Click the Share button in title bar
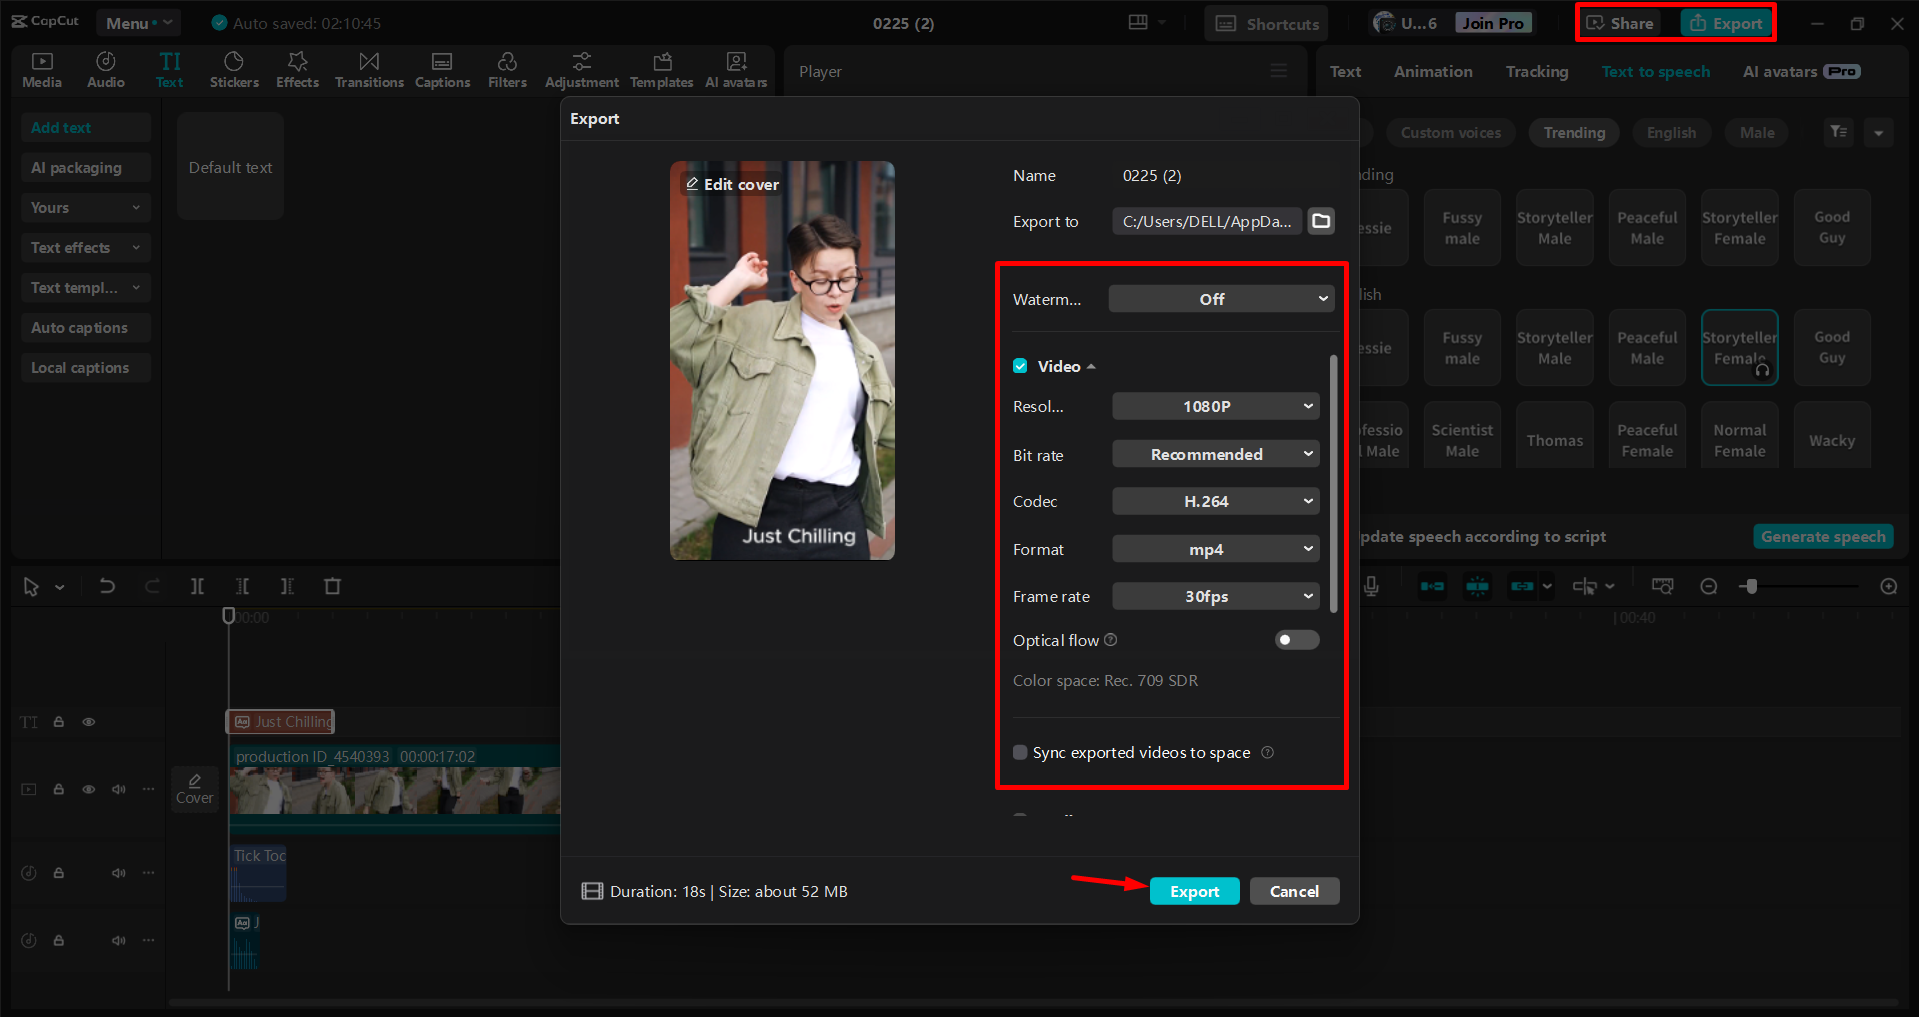This screenshot has width=1919, height=1017. pos(1620,23)
